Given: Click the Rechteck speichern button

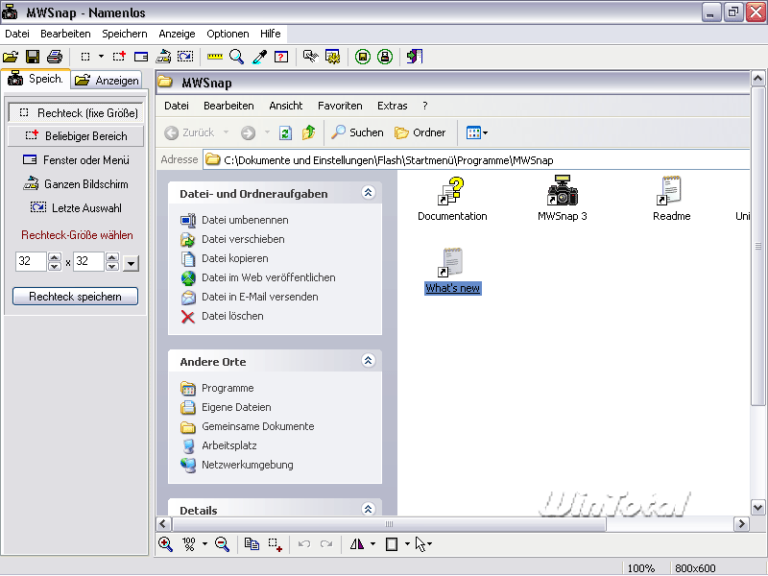Looking at the screenshot, I should 75,296.
